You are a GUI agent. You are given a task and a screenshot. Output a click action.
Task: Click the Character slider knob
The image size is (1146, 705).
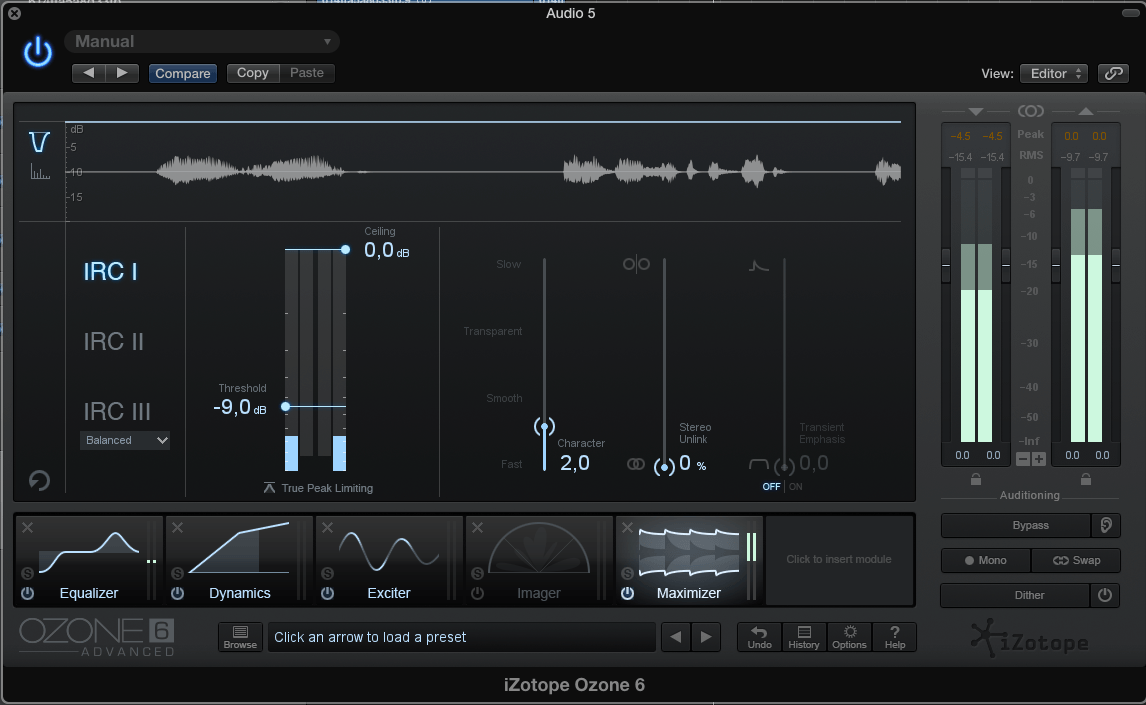click(544, 427)
